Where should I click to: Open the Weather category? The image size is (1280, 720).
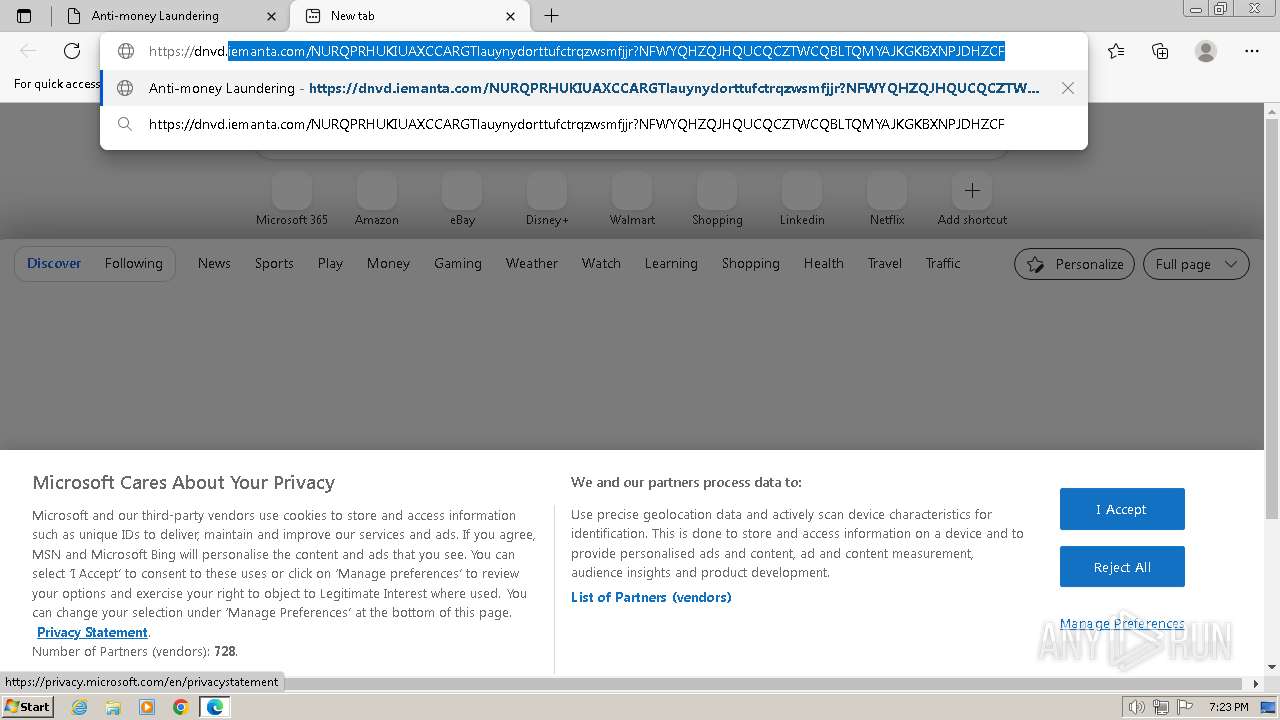coord(532,263)
